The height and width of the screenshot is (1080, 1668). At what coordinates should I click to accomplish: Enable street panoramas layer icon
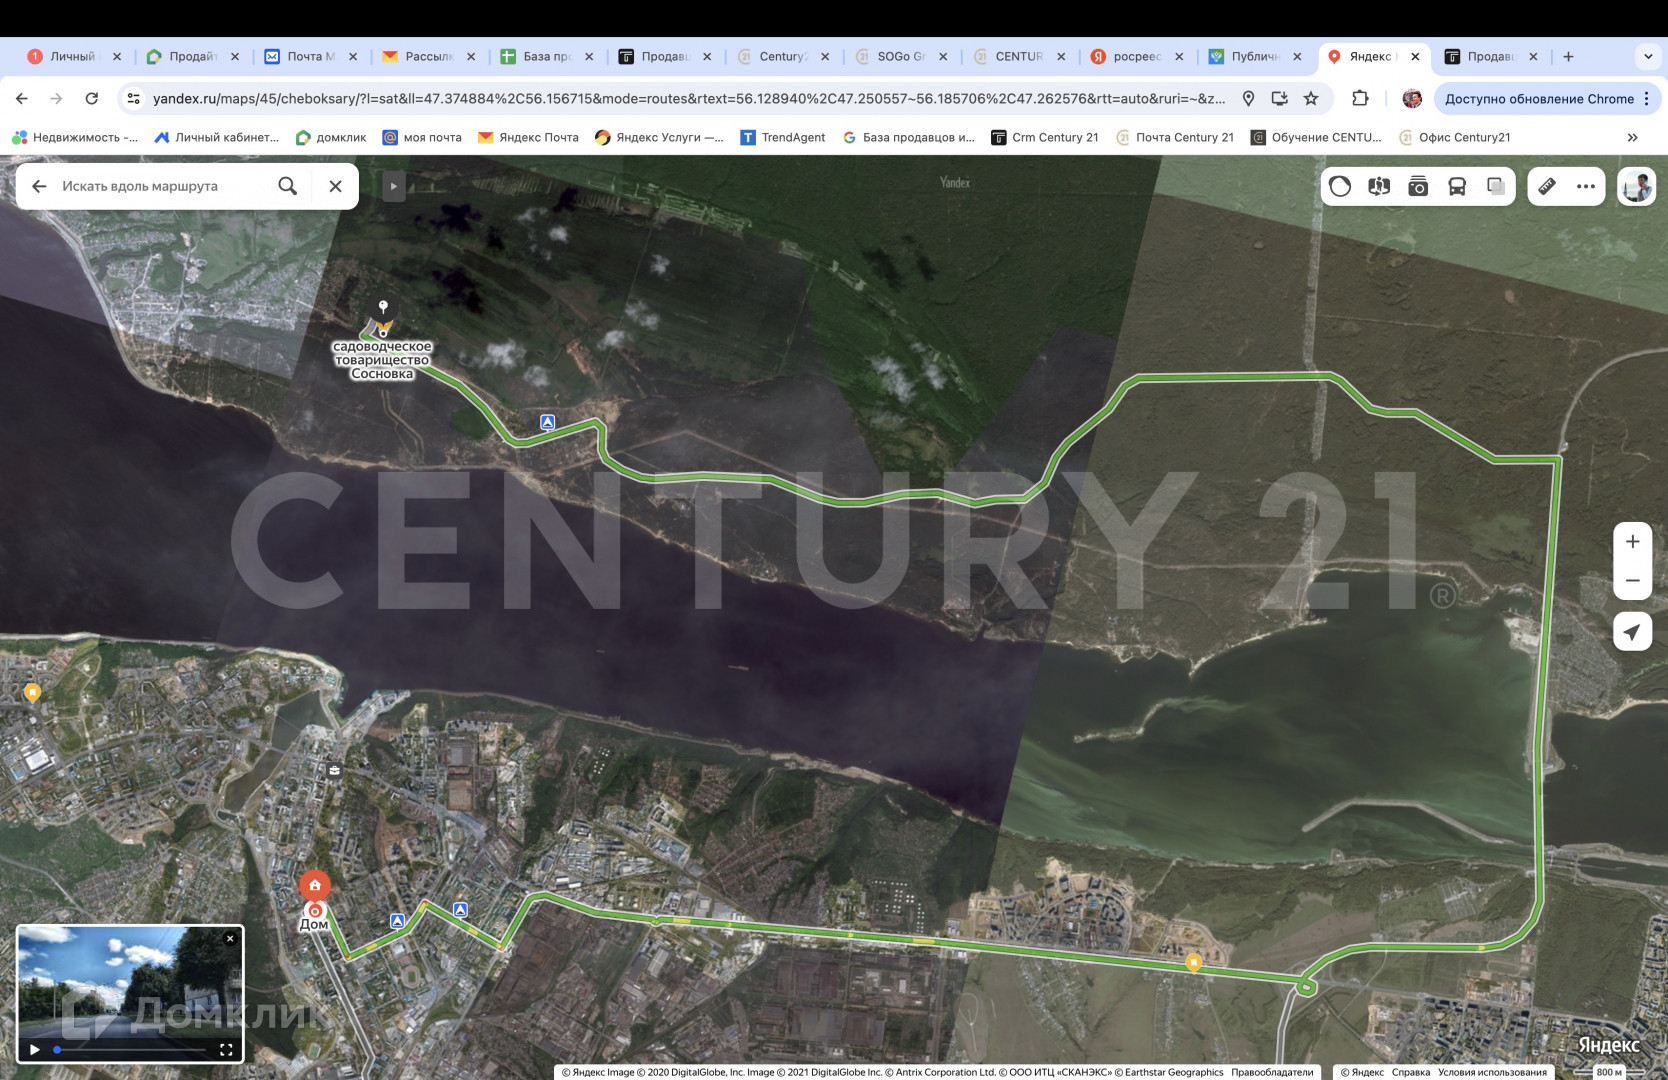[1379, 186]
